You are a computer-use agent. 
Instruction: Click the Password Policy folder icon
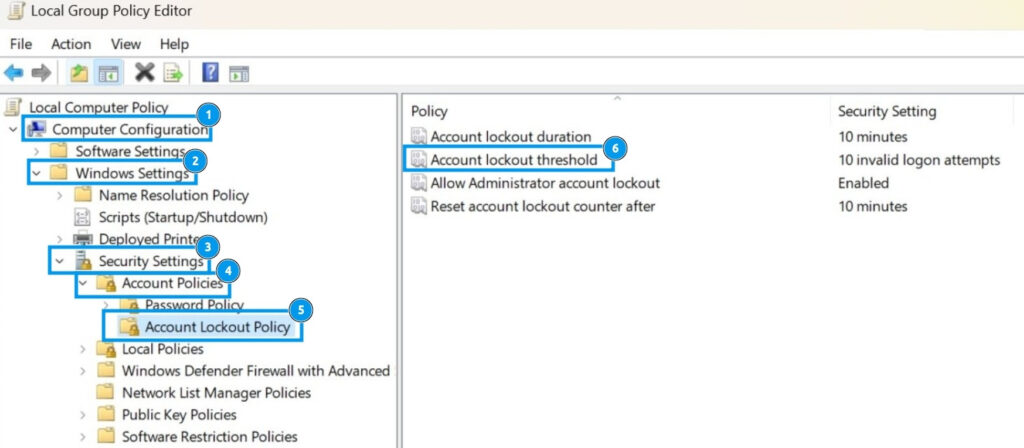click(x=129, y=305)
